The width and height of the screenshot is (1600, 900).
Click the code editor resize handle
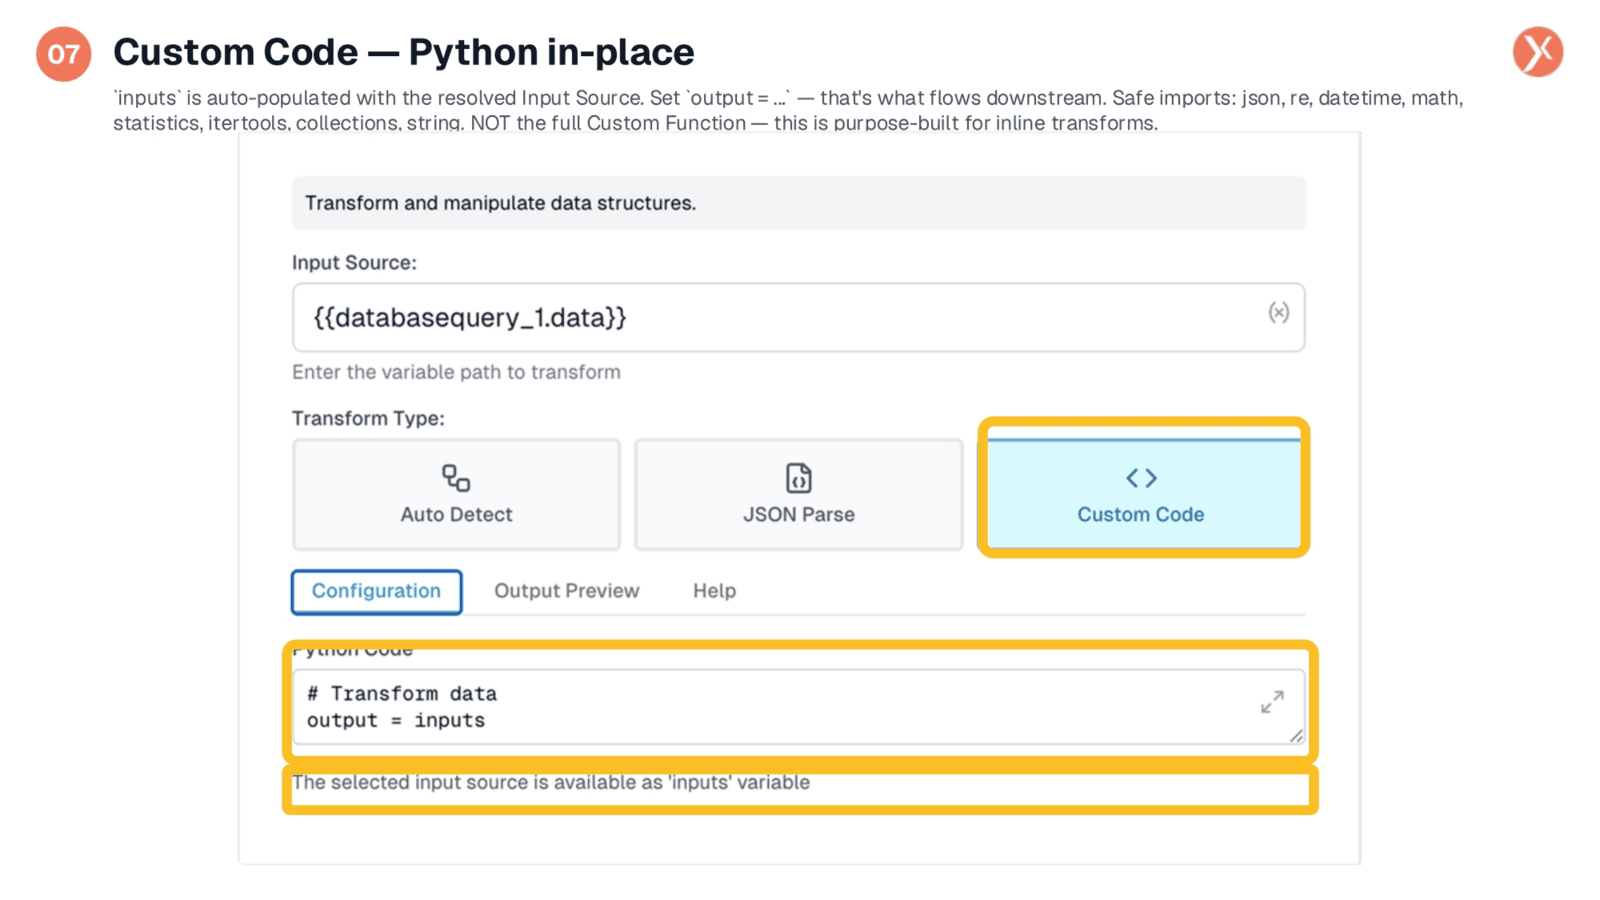pyautogui.click(x=1296, y=736)
